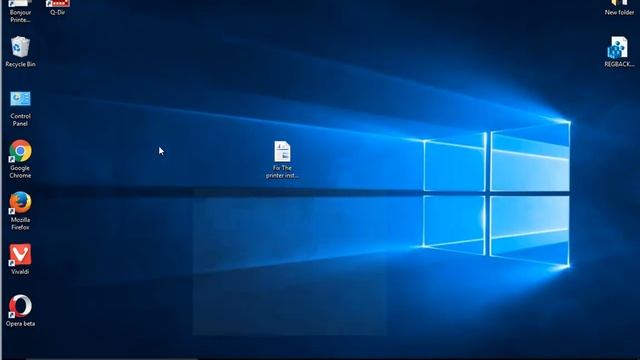Click the 'Opera beta' label text
Viewport: 640px width, 360px height.
coord(20,324)
